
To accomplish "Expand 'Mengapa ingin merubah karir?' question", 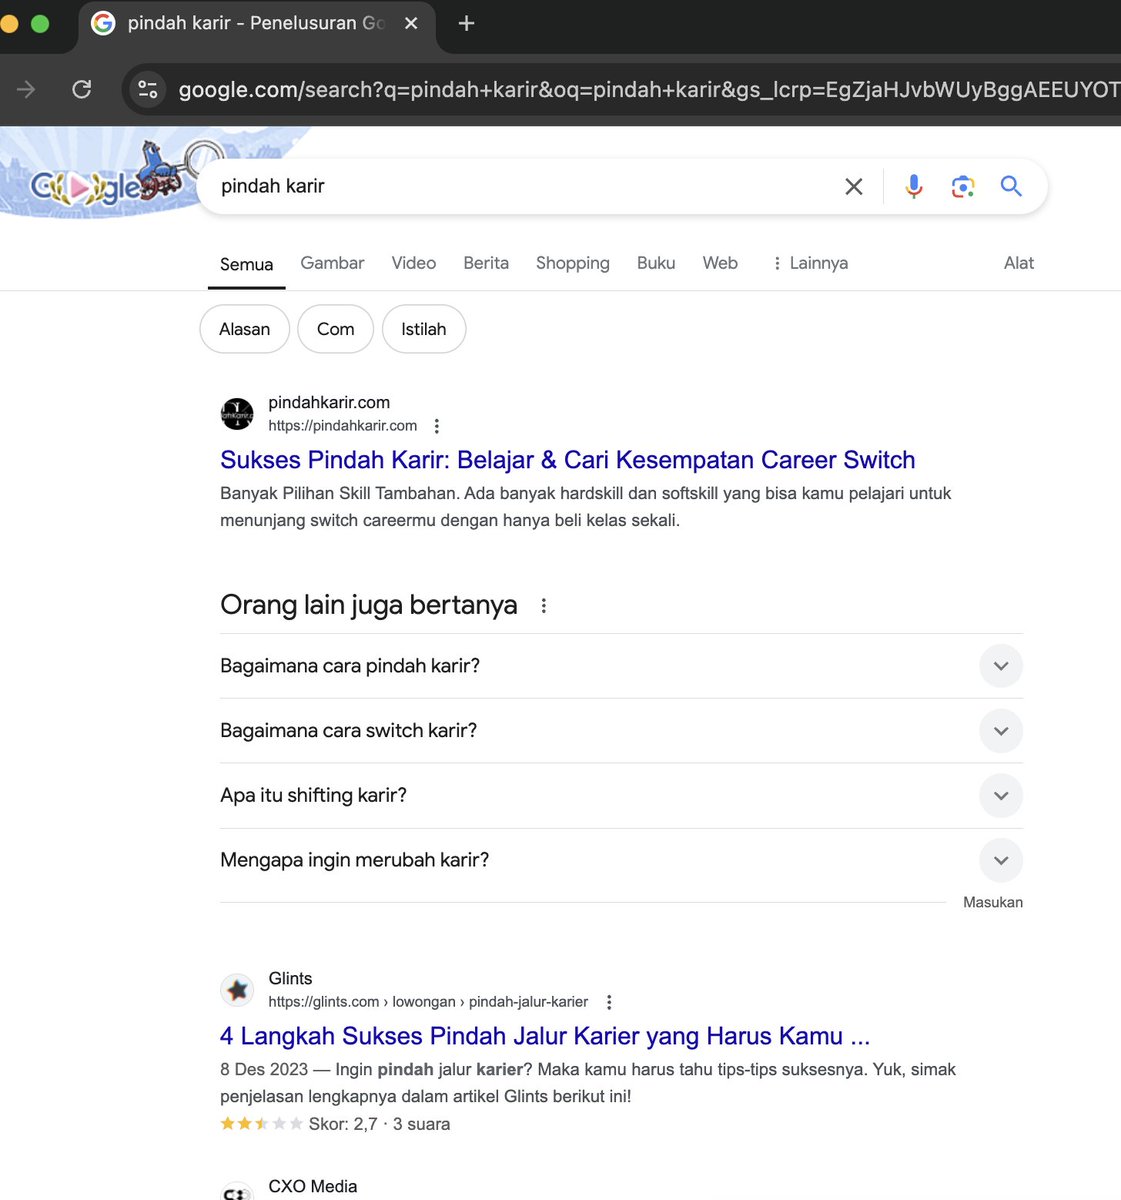I will [621, 860].
